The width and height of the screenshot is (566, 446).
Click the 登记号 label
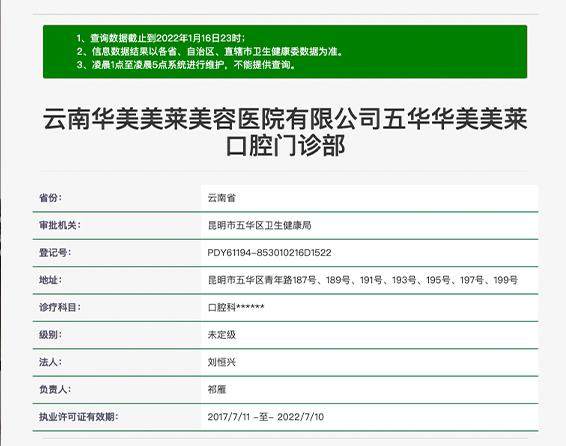point(55,253)
